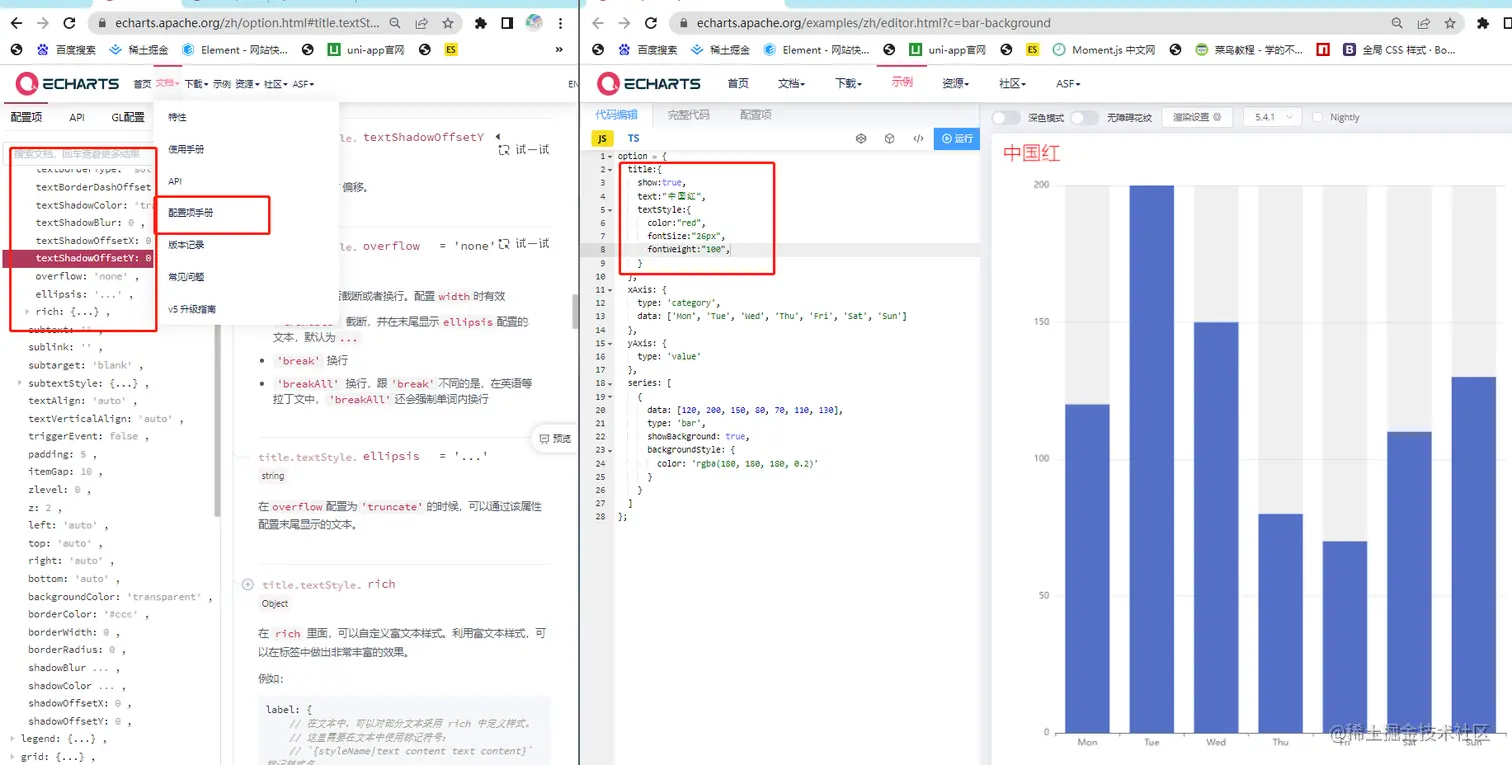Go to 首页 in right window navbar
Image resolution: width=1512 pixels, height=765 pixels.
(738, 84)
